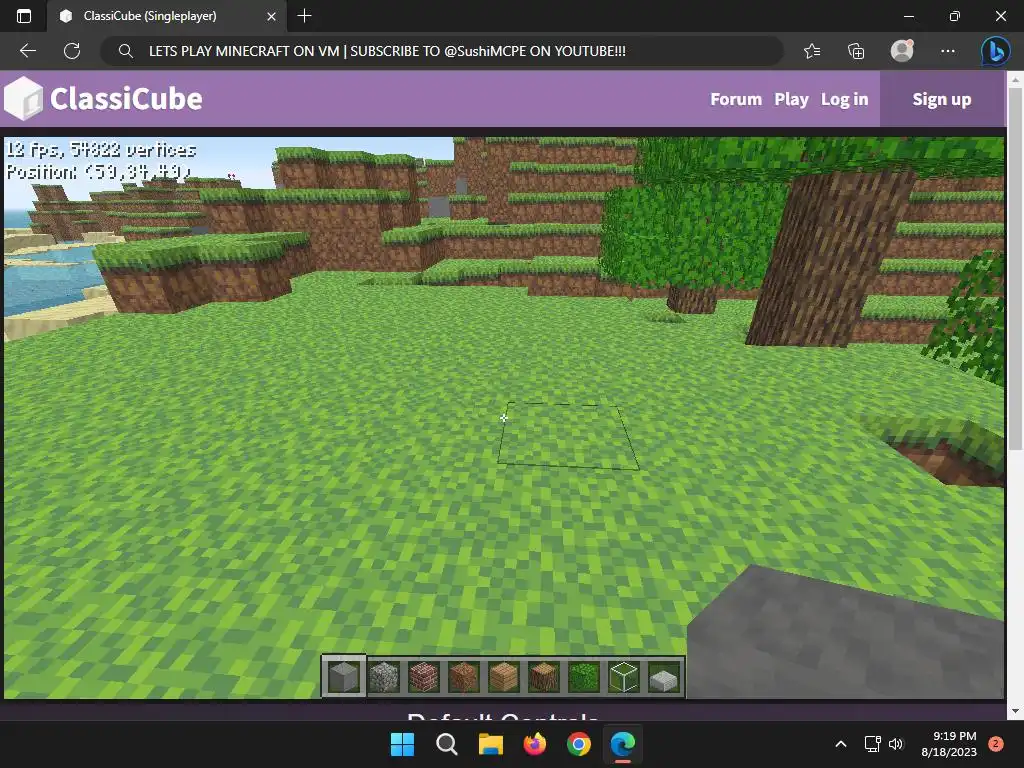
Task: Show hidden system tray icons
Action: pyautogui.click(x=841, y=744)
